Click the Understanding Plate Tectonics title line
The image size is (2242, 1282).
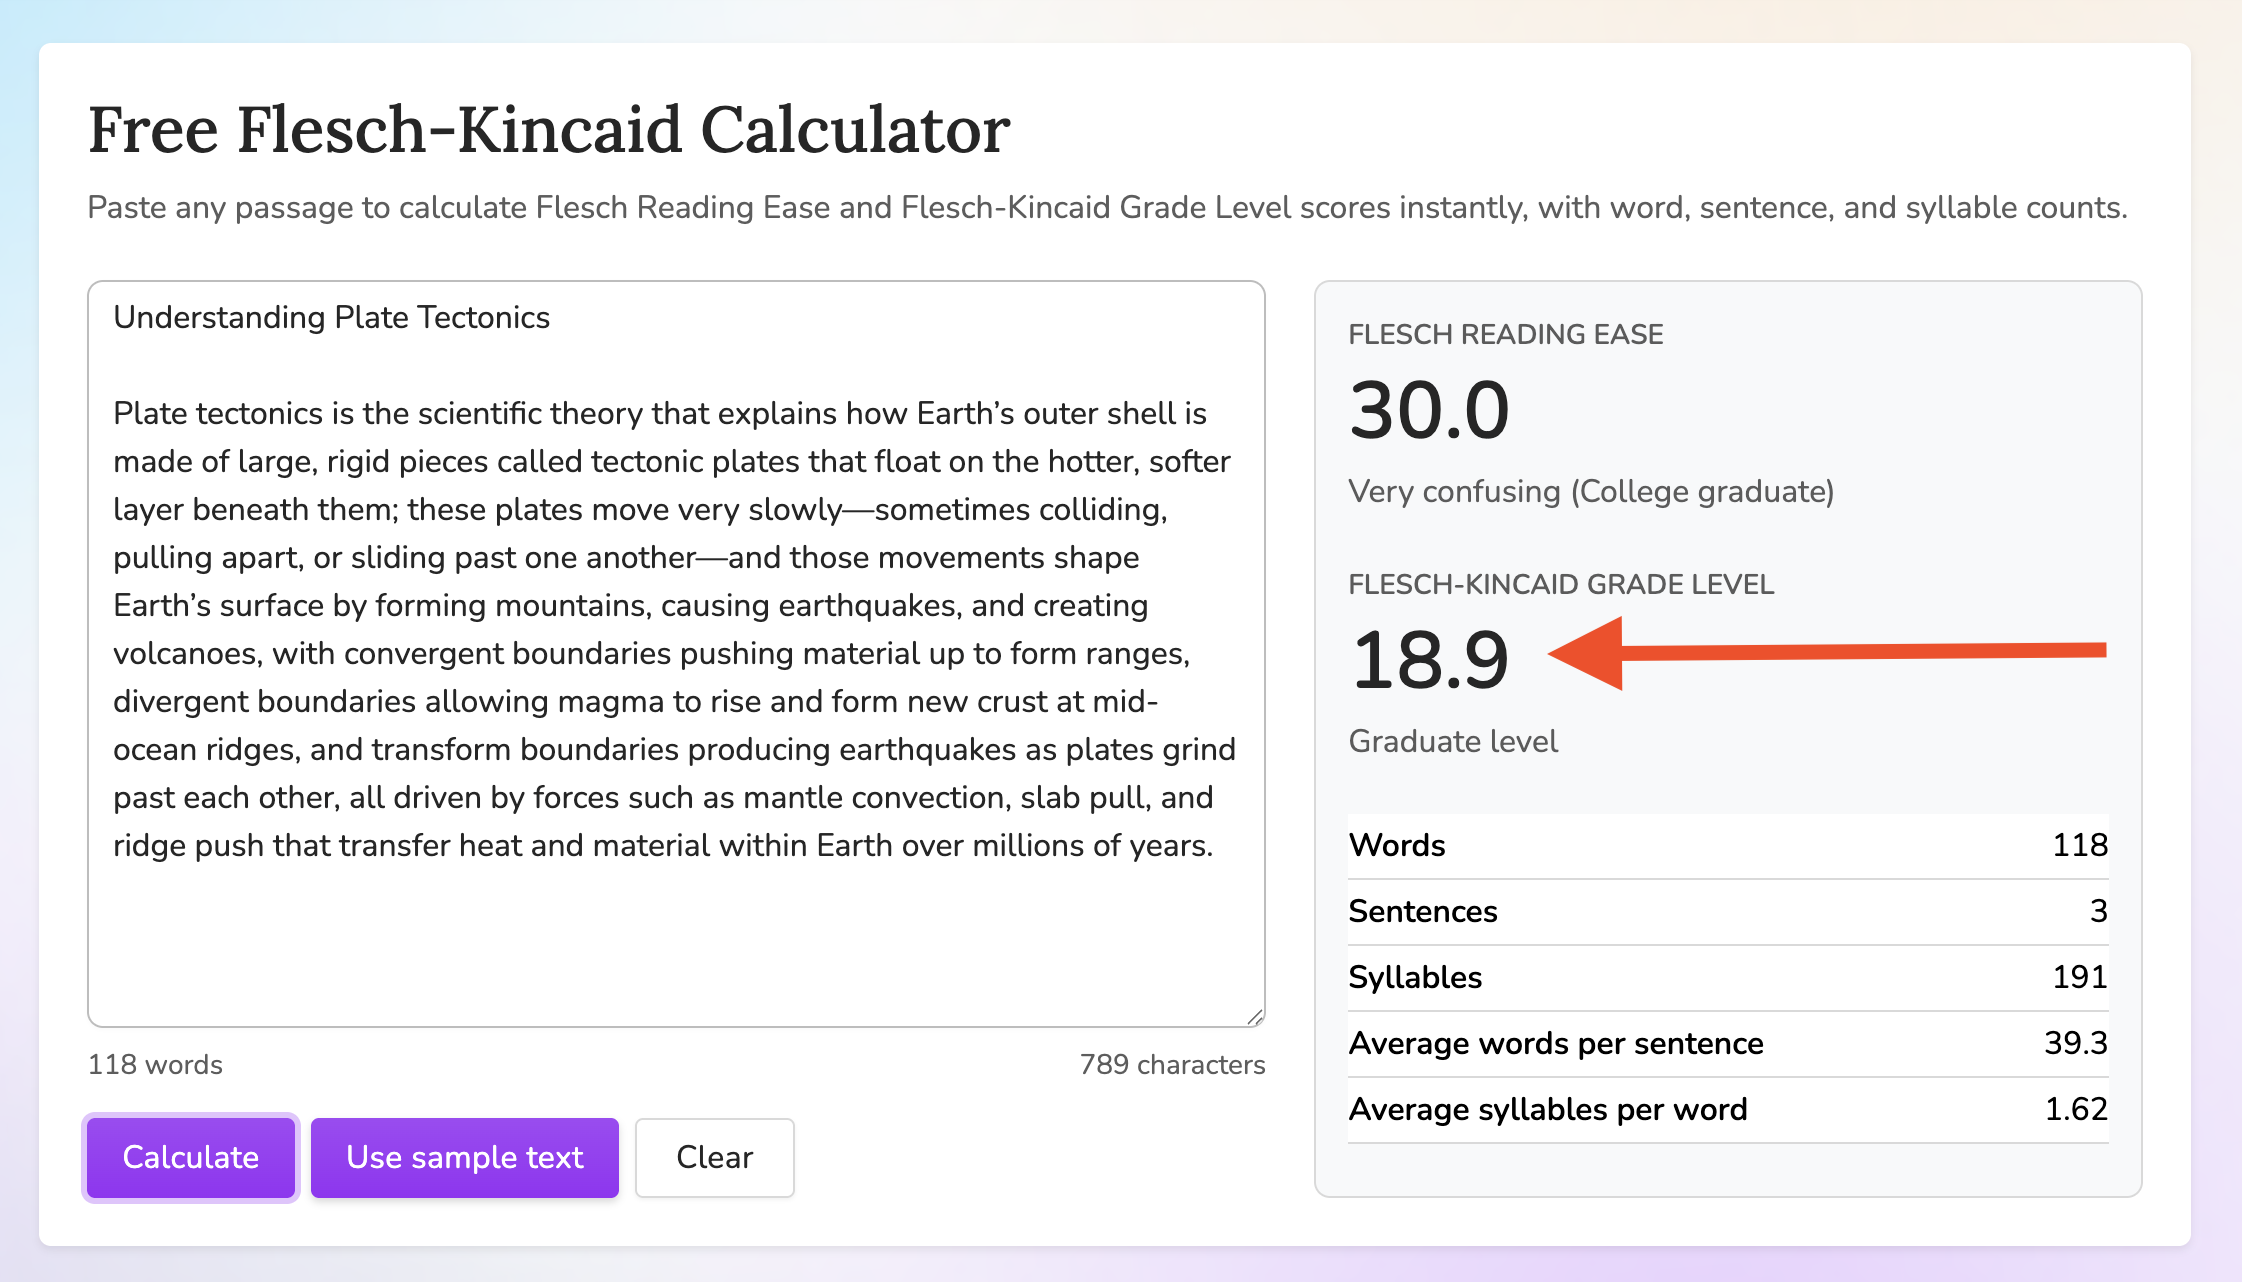331,318
